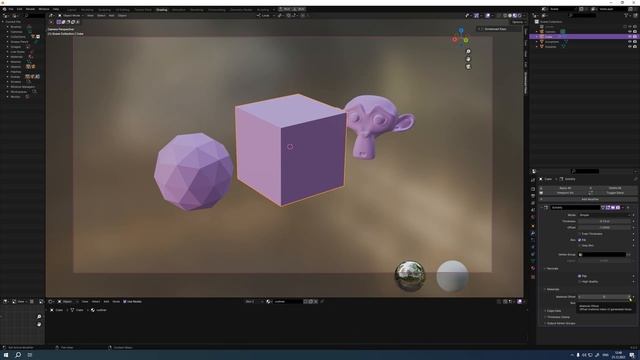Open the viewport Options button
This screenshot has width=640, height=360.
coord(518,22)
